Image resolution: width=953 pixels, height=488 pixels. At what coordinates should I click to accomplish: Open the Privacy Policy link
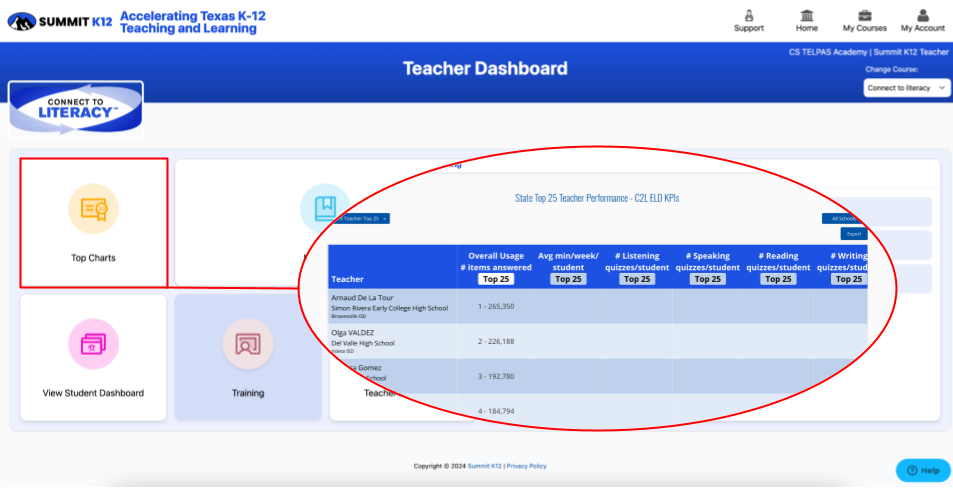526,466
